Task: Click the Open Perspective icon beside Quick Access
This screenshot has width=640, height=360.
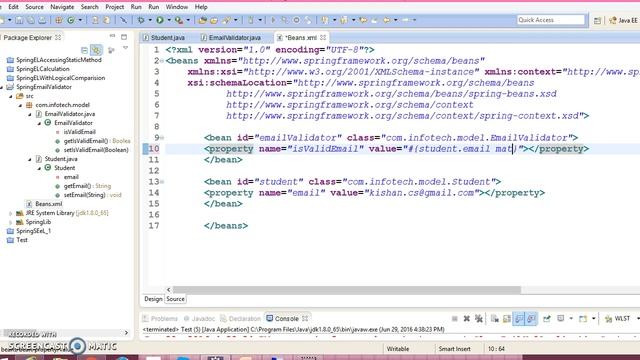Action: click(x=597, y=20)
